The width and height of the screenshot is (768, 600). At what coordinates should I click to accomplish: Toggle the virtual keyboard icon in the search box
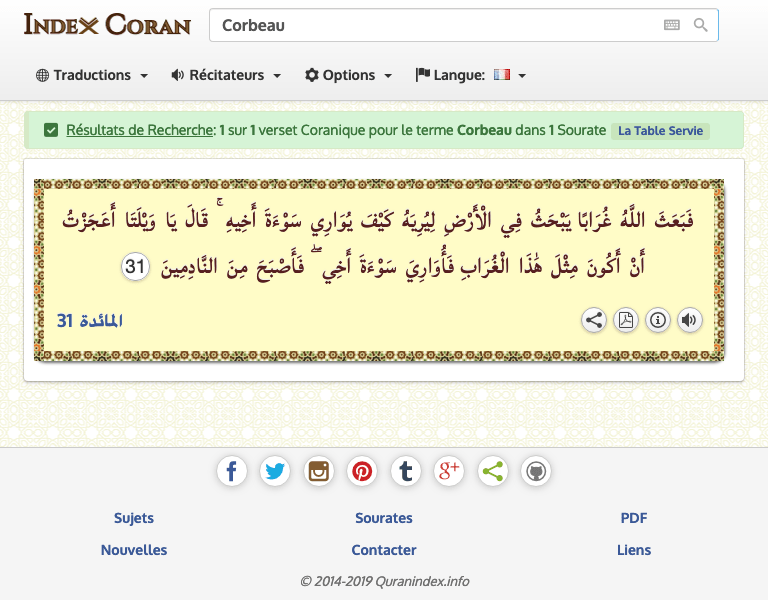click(x=671, y=25)
